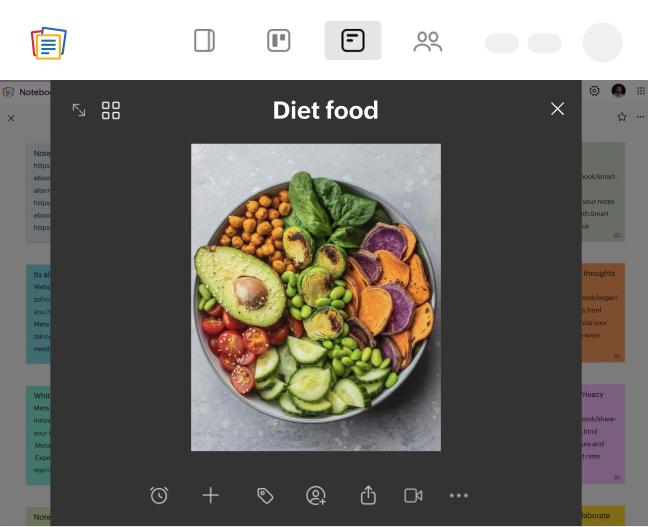Click the plus icon to add content
The width and height of the screenshot is (648, 527).
[x=211, y=495]
